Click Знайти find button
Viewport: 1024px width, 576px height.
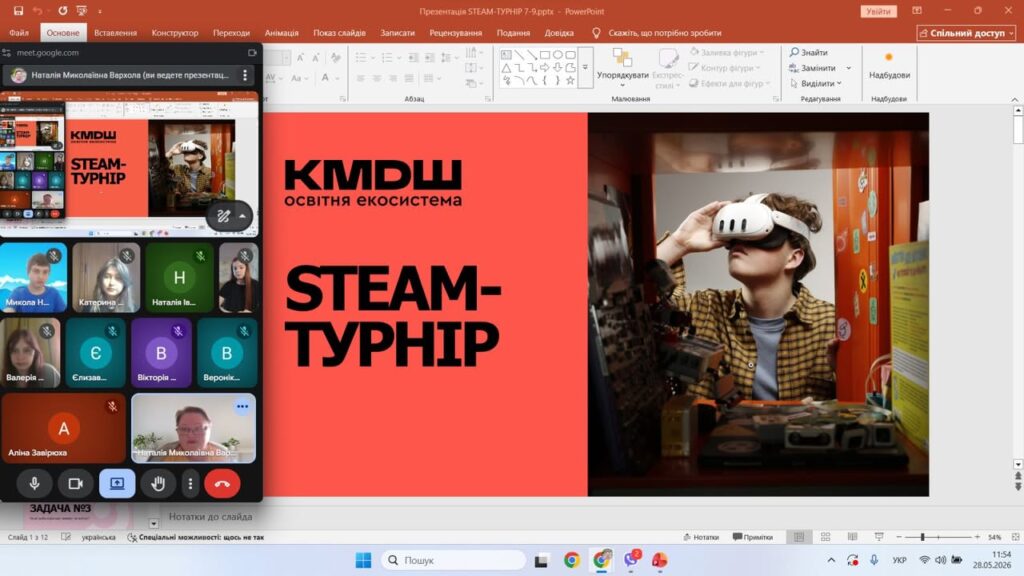coord(808,52)
